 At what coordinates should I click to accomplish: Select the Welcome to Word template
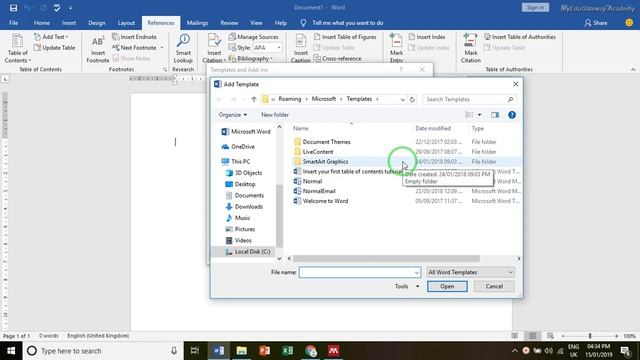[325, 201]
